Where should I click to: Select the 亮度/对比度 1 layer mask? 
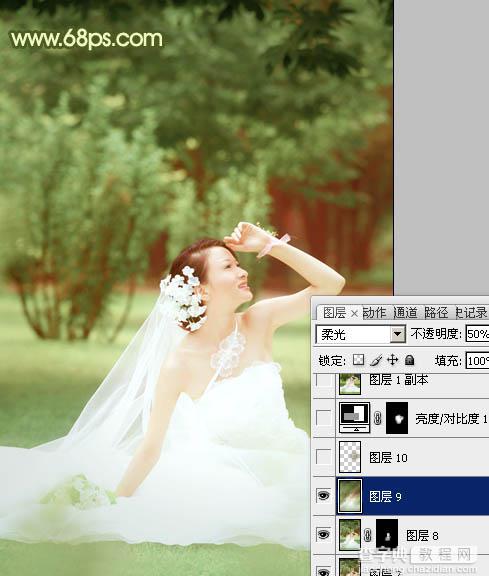coord(397,418)
